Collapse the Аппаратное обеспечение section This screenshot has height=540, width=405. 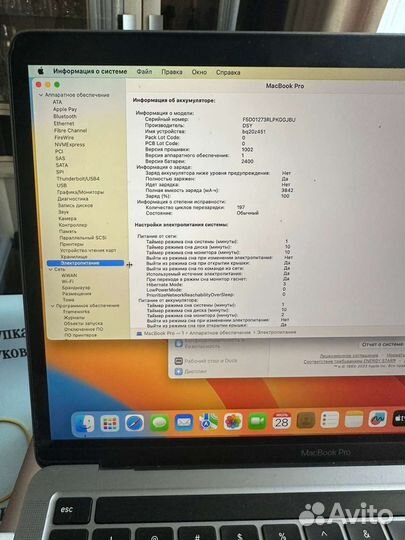pos(41,95)
